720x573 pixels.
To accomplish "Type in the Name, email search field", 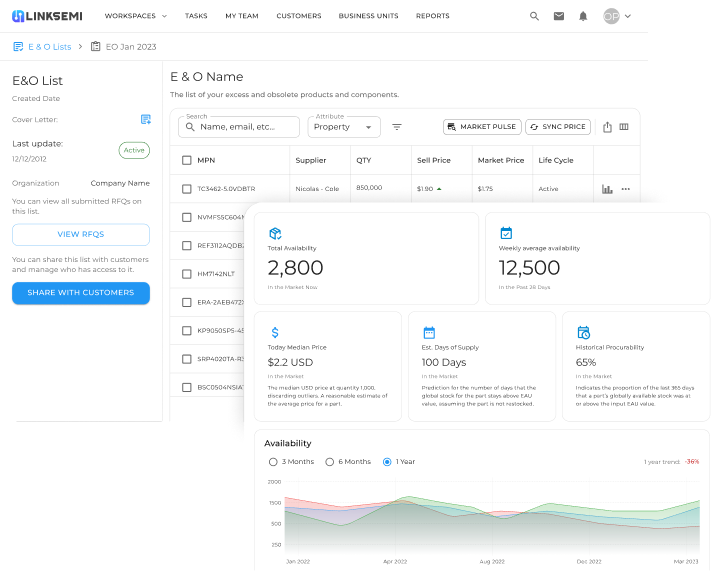I will (247, 127).
